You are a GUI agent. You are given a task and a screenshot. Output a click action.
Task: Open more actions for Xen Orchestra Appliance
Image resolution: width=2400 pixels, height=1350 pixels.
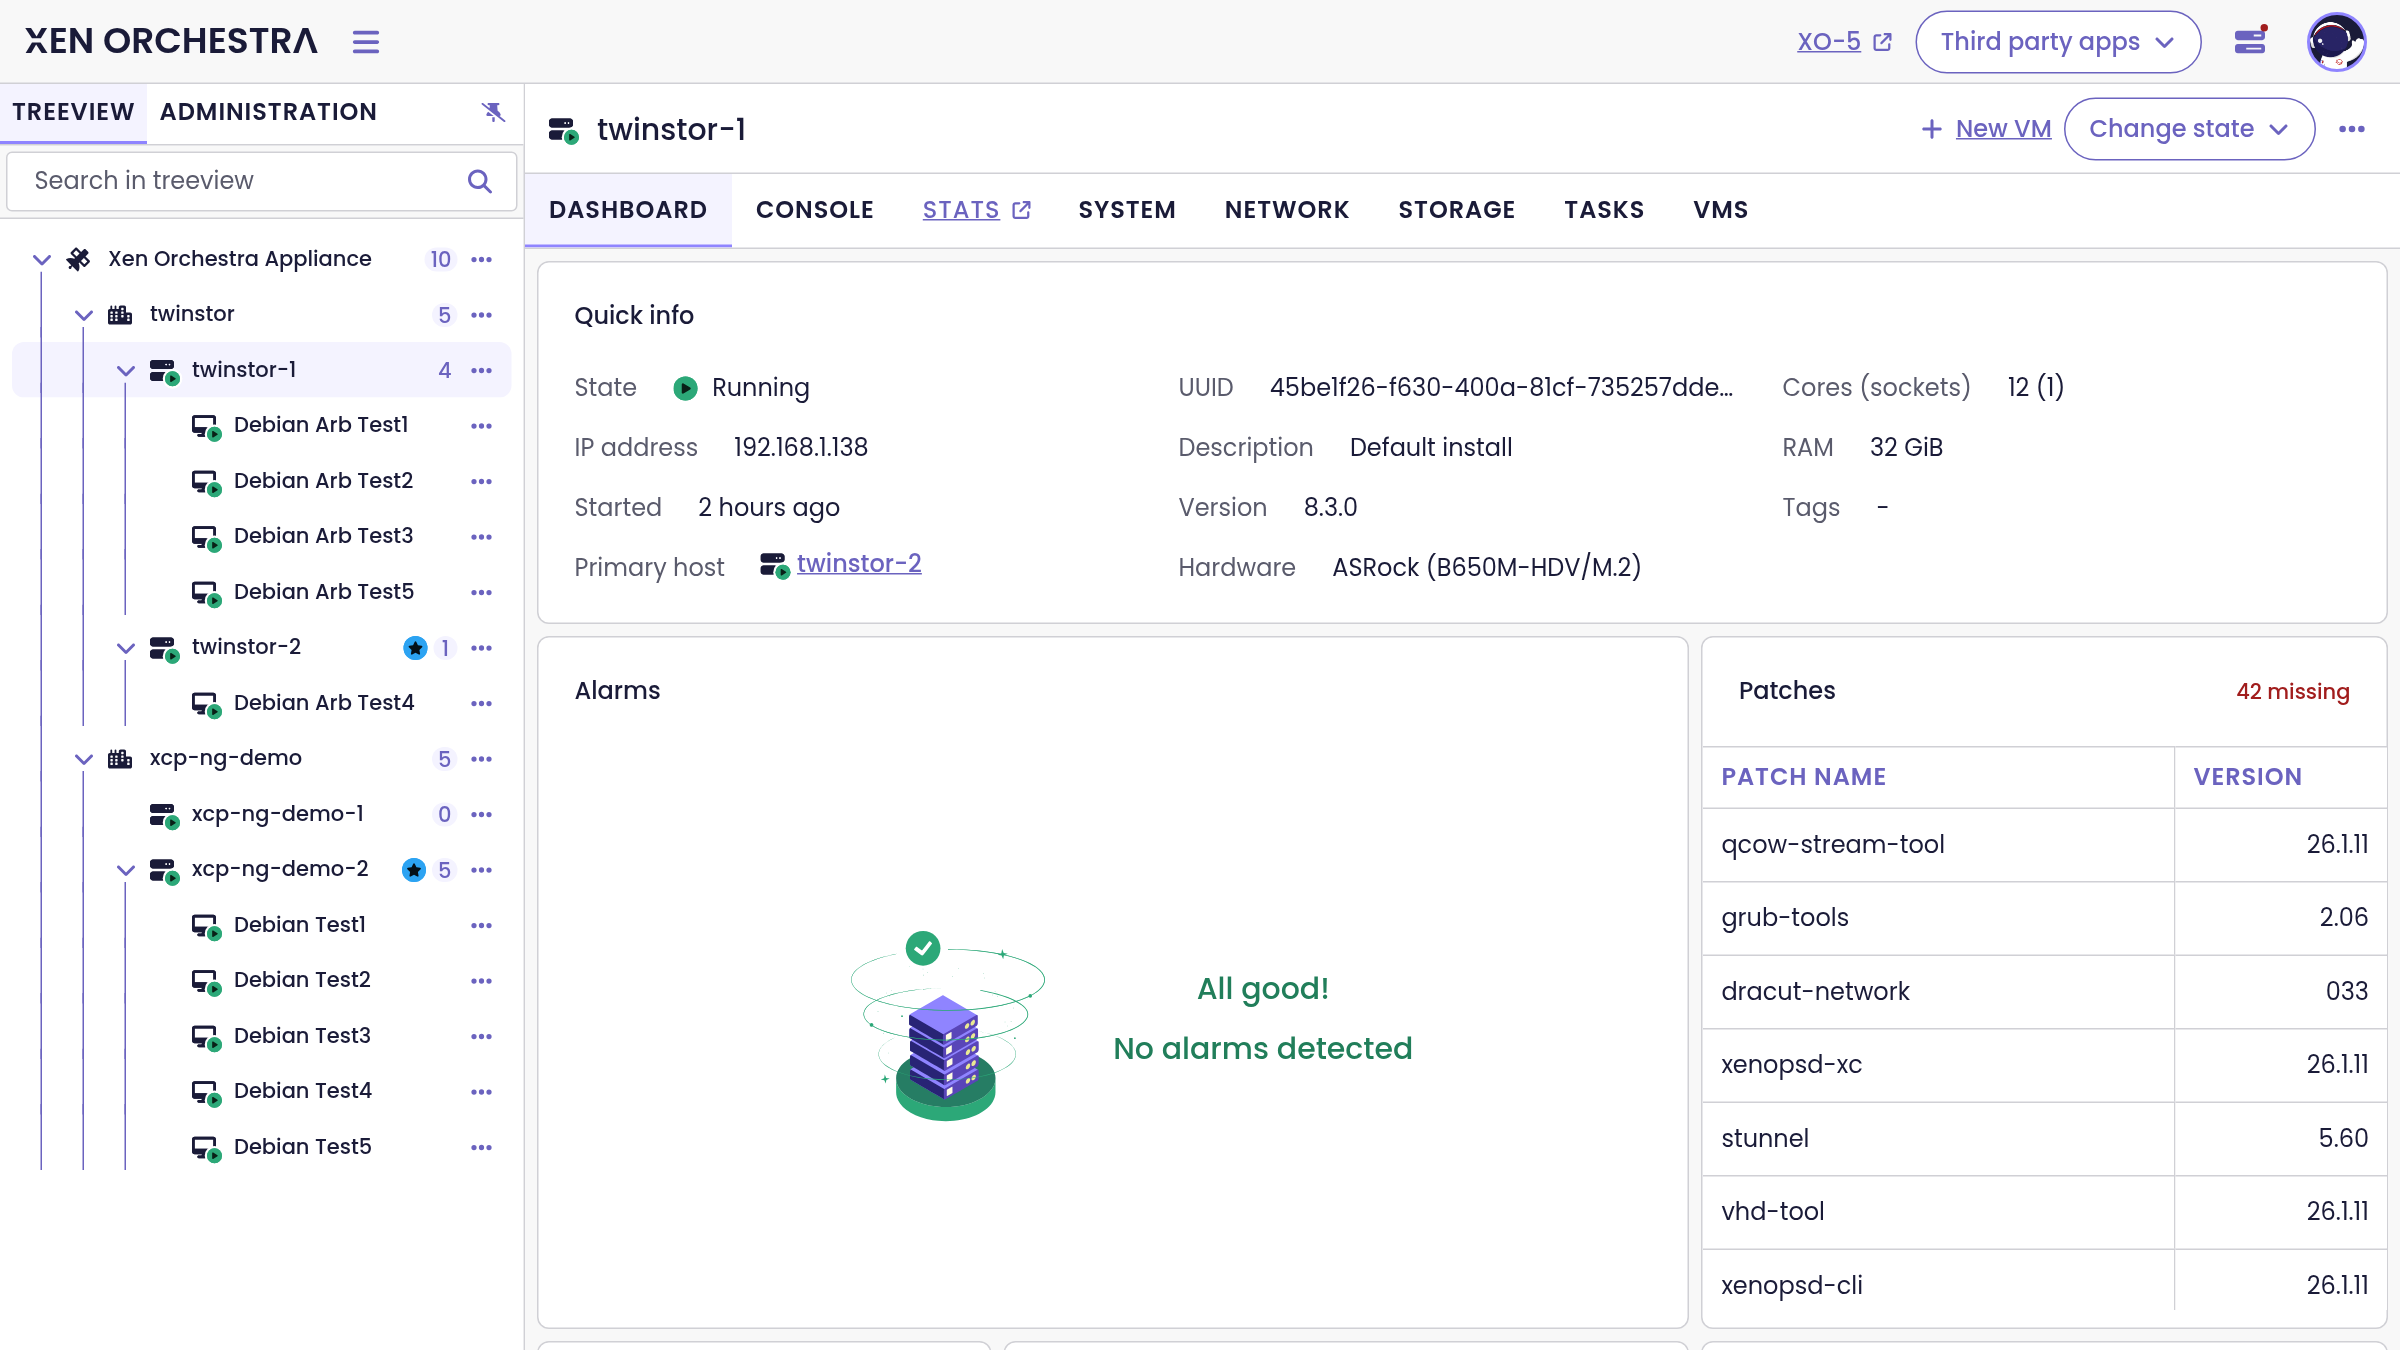click(482, 260)
